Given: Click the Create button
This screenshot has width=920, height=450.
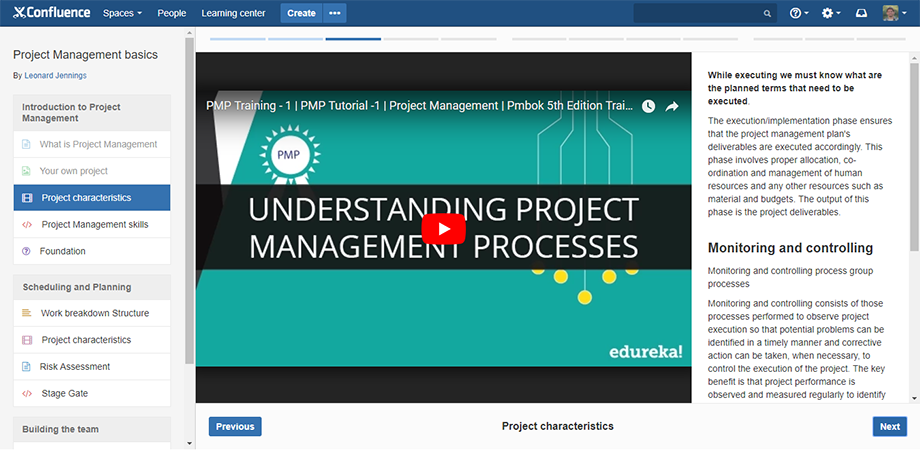Looking at the screenshot, I should pyautogui.click(x=301, y=13).
